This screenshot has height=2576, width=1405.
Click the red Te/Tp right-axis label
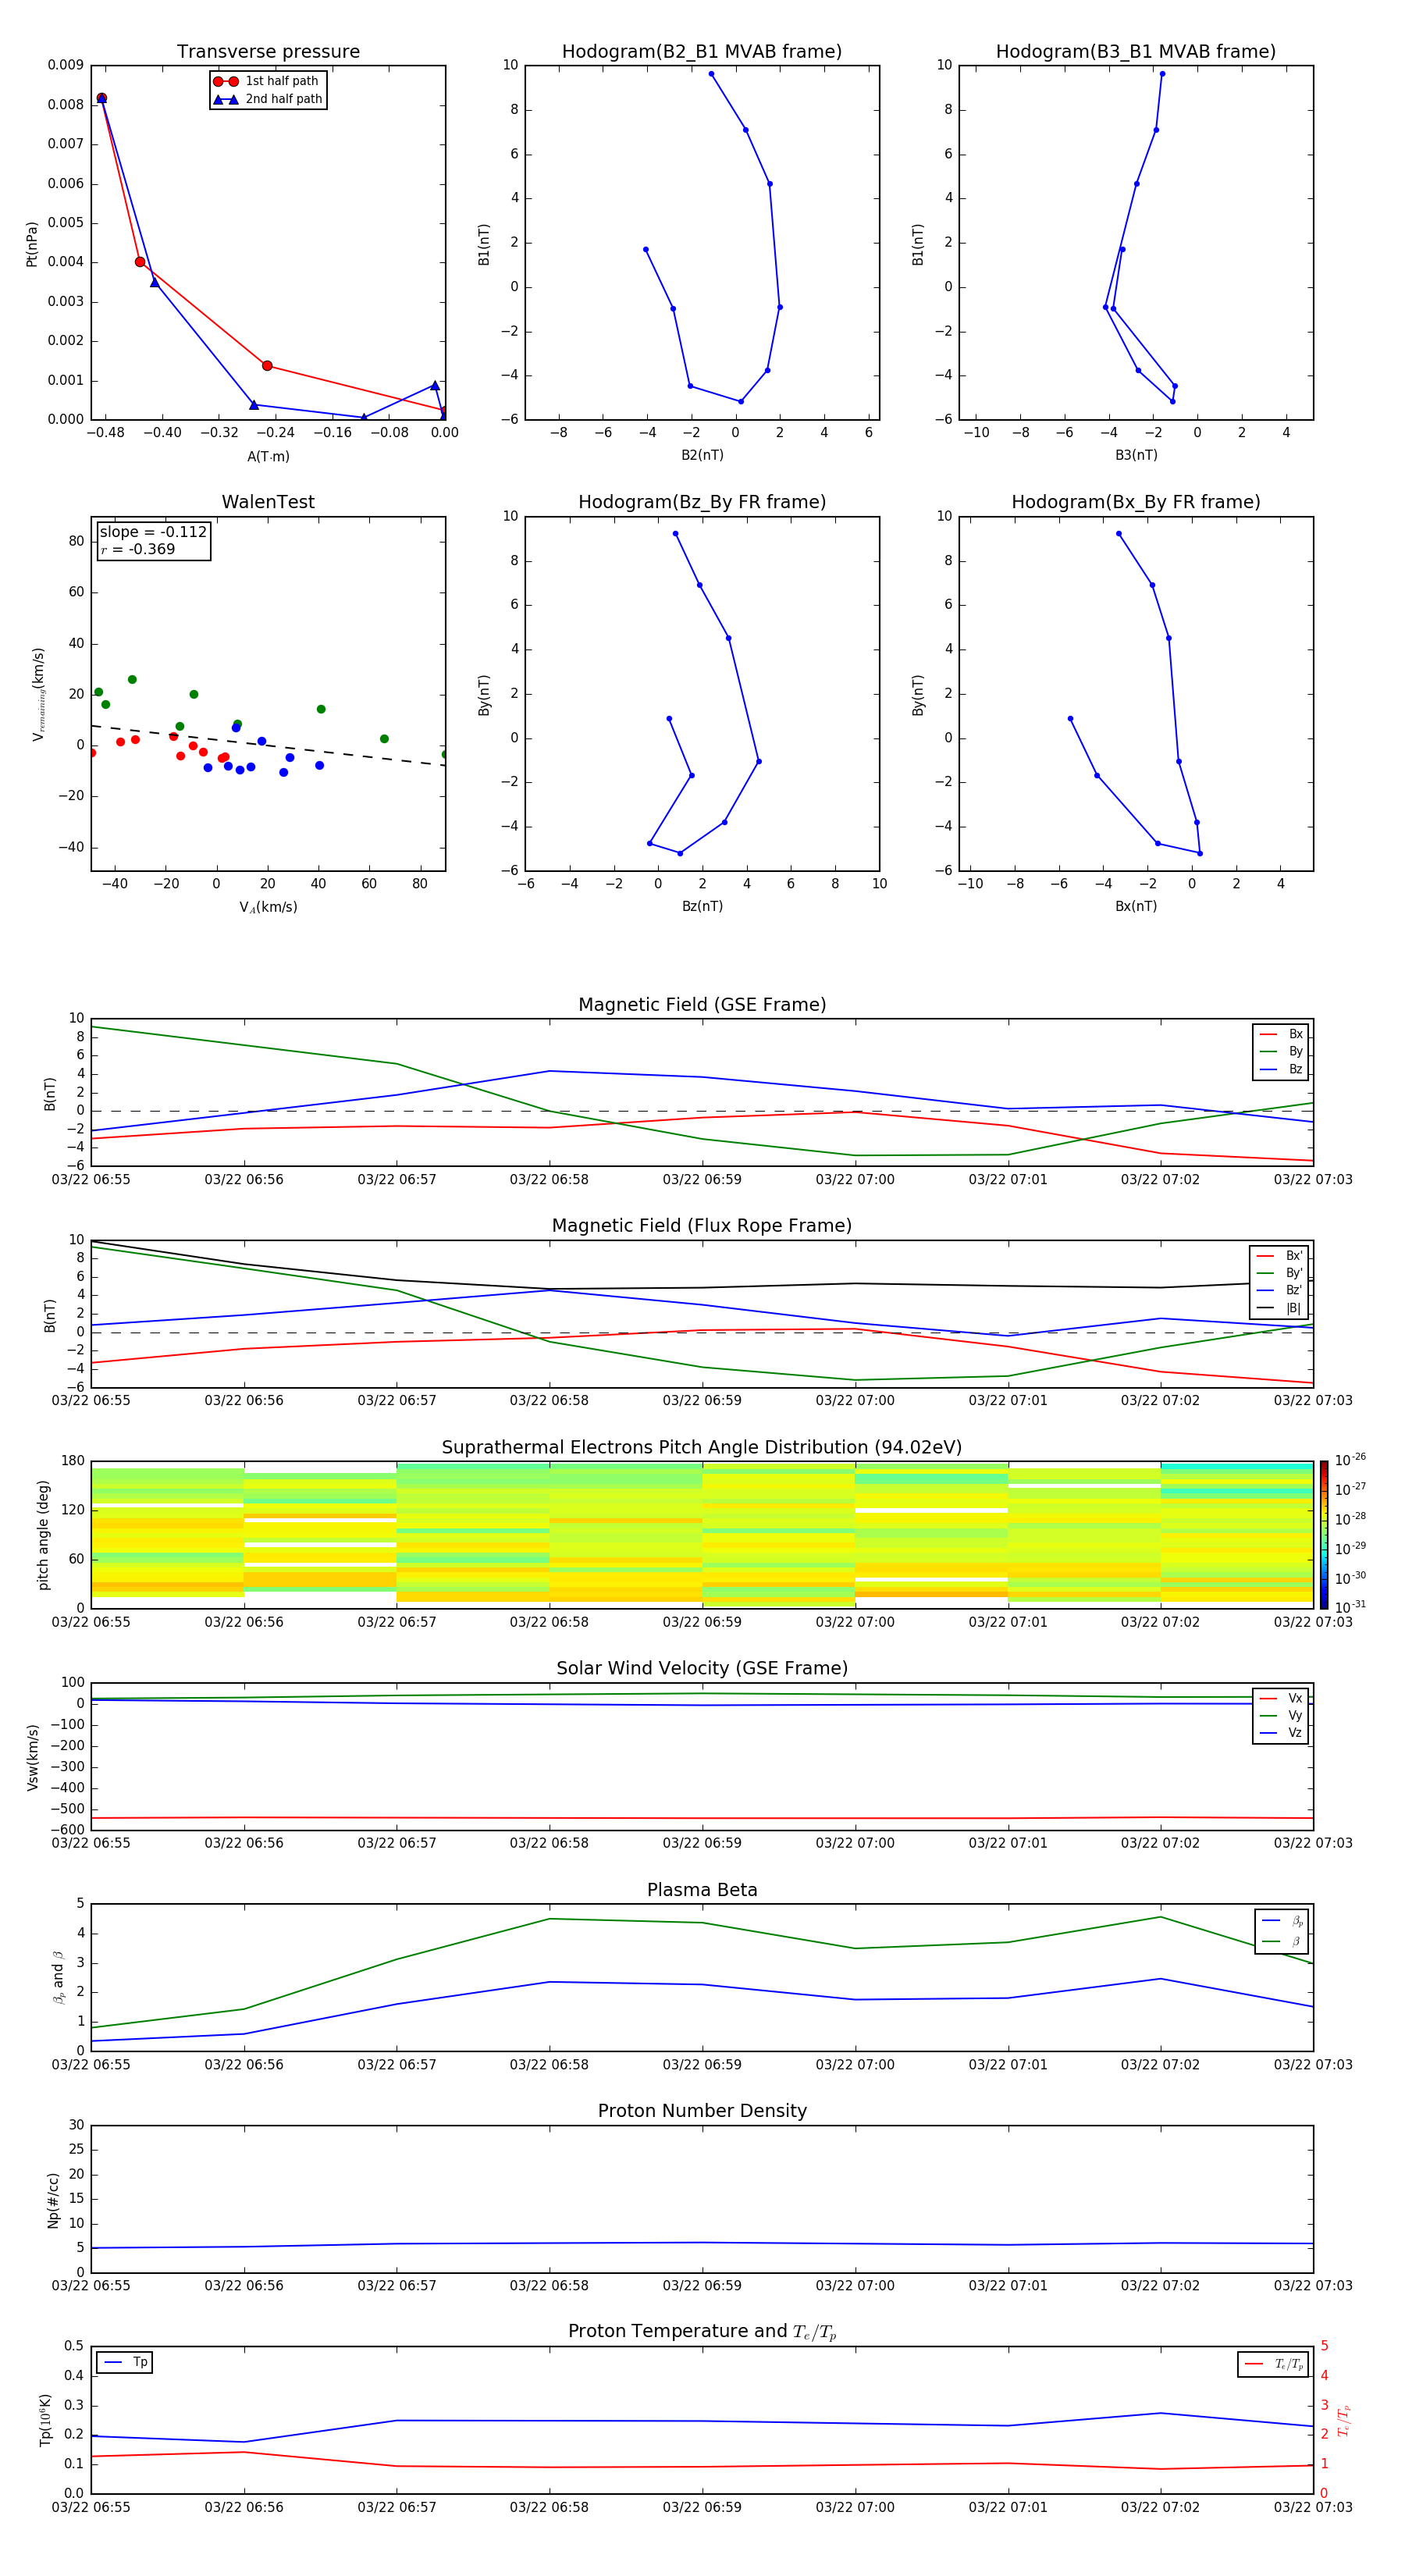pos(1343,2420)
